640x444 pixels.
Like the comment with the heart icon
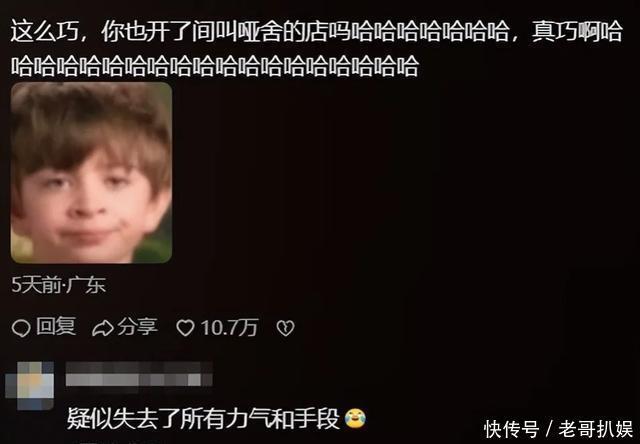[185, 328]
